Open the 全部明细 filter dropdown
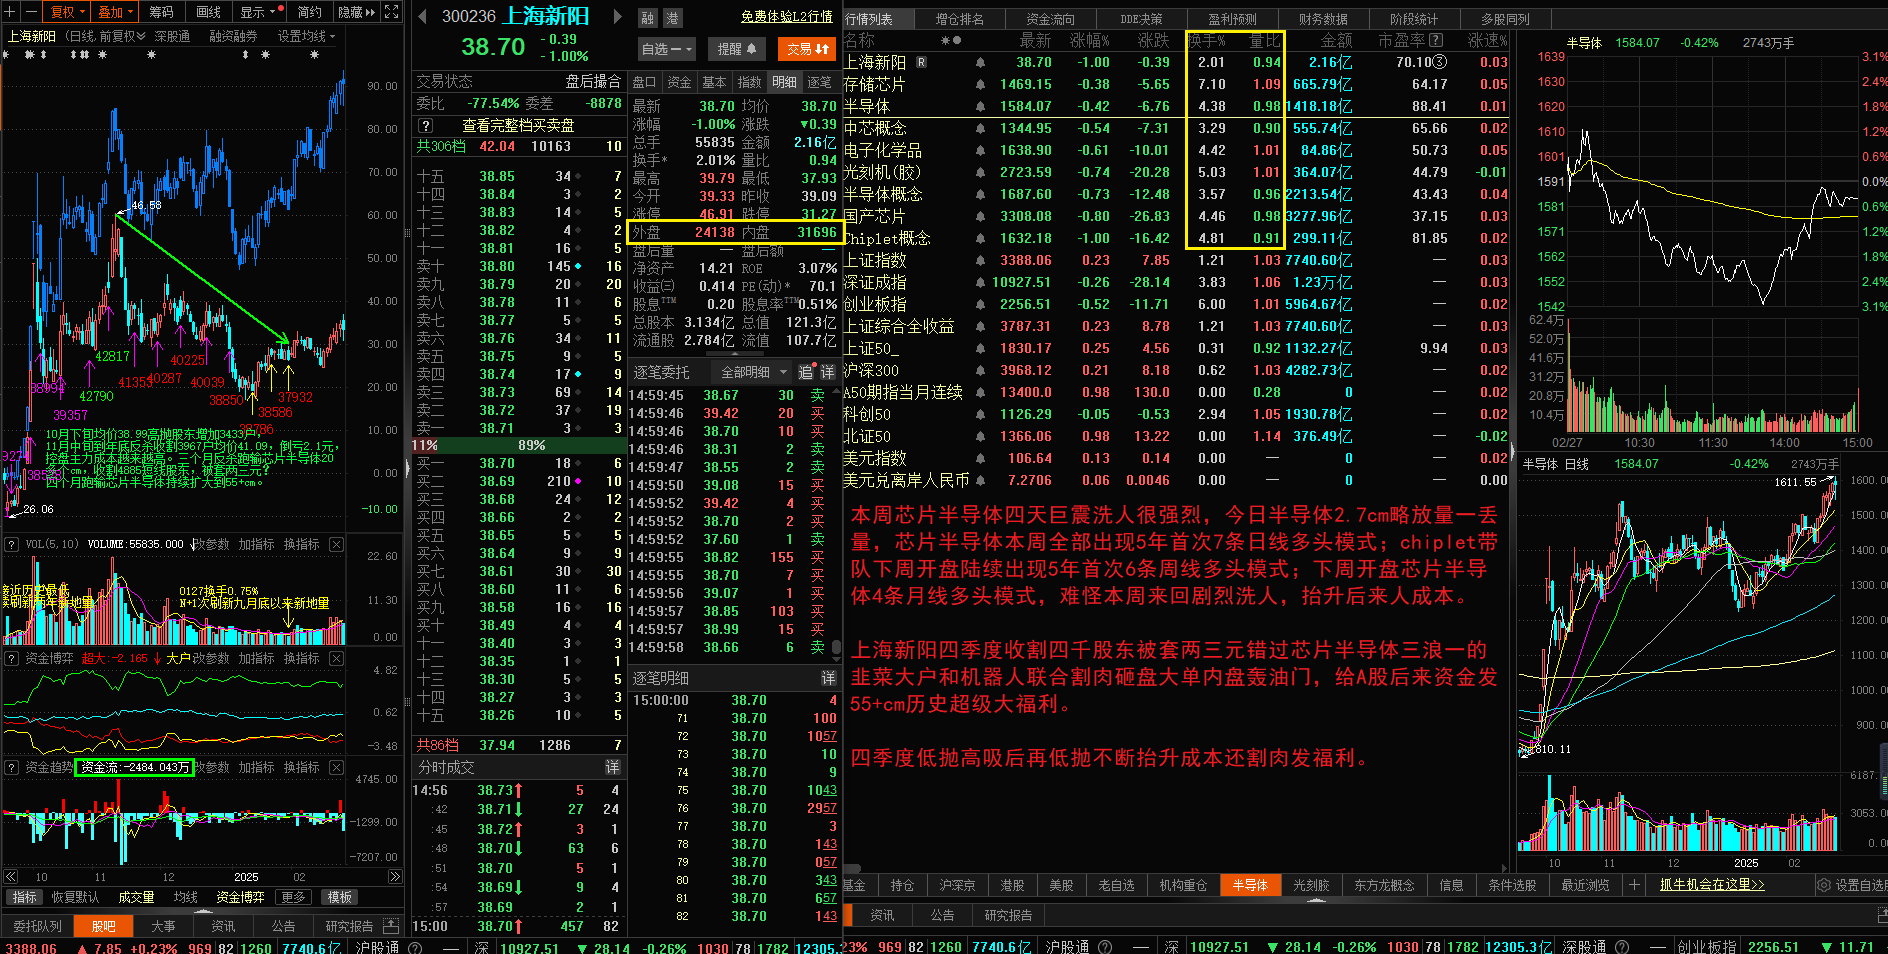The height and width of the screenshot is (954, 1888). tap(754, 372)
